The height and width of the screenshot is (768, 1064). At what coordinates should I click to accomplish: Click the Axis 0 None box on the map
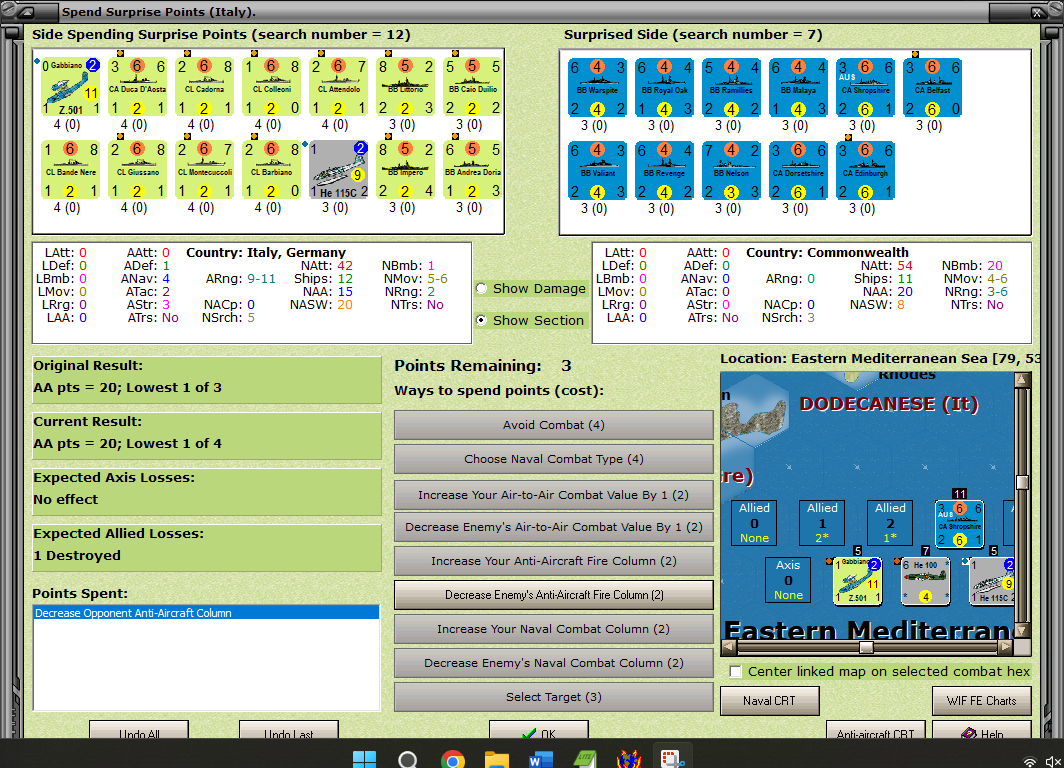788,579
